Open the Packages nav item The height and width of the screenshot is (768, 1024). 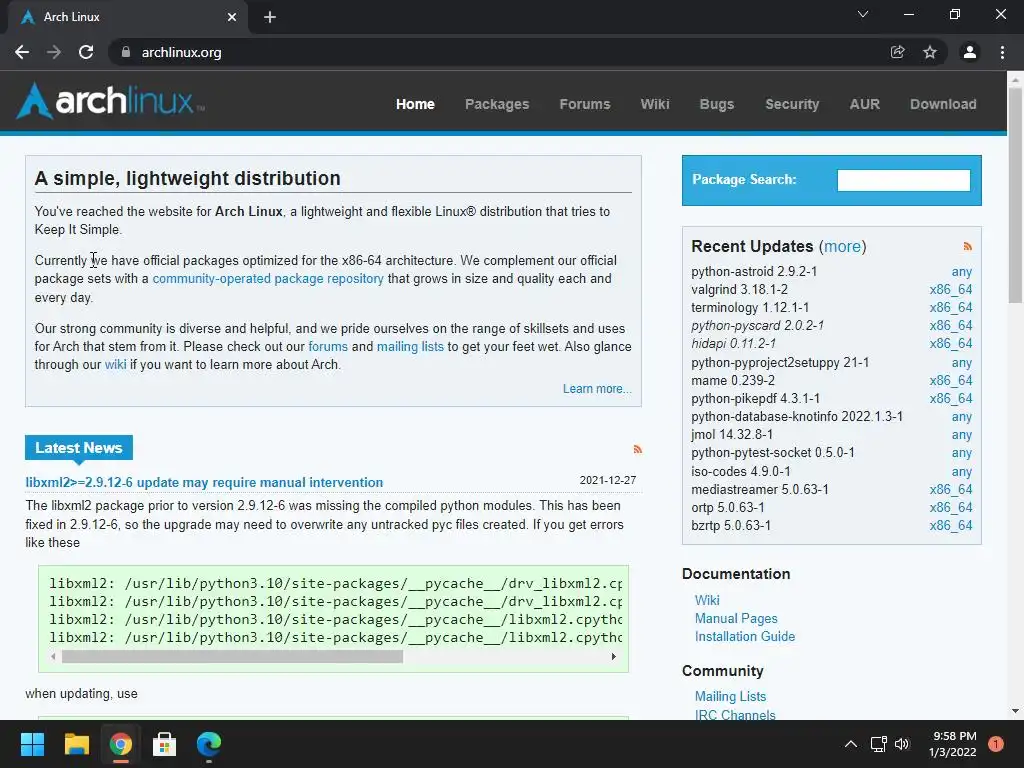497,104
